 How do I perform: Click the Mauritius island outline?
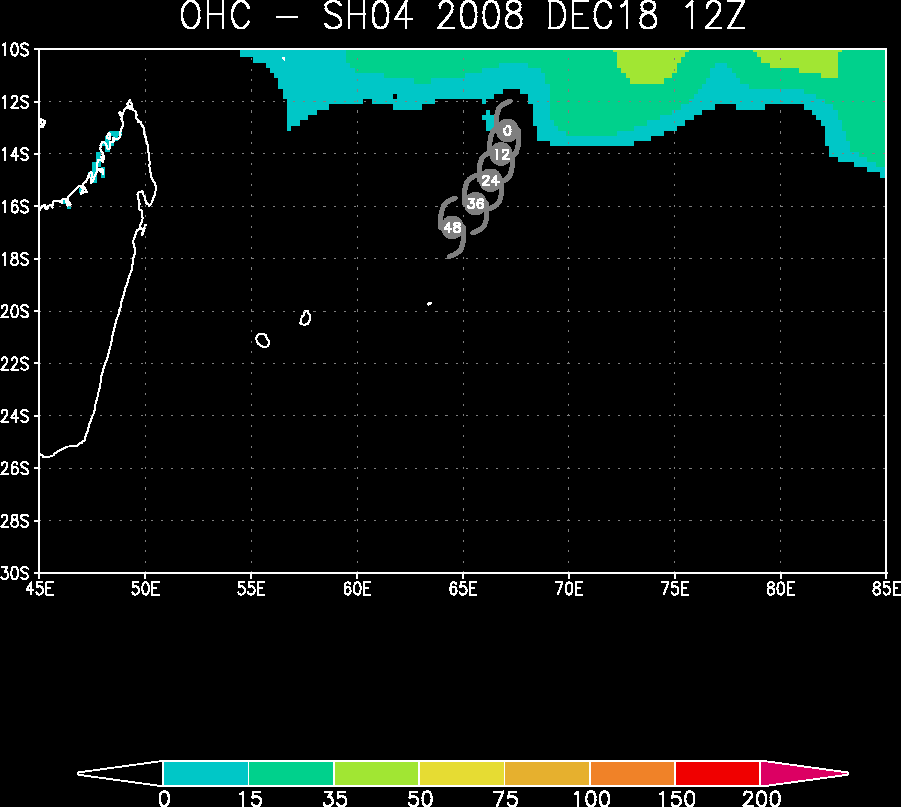[305, 318]
